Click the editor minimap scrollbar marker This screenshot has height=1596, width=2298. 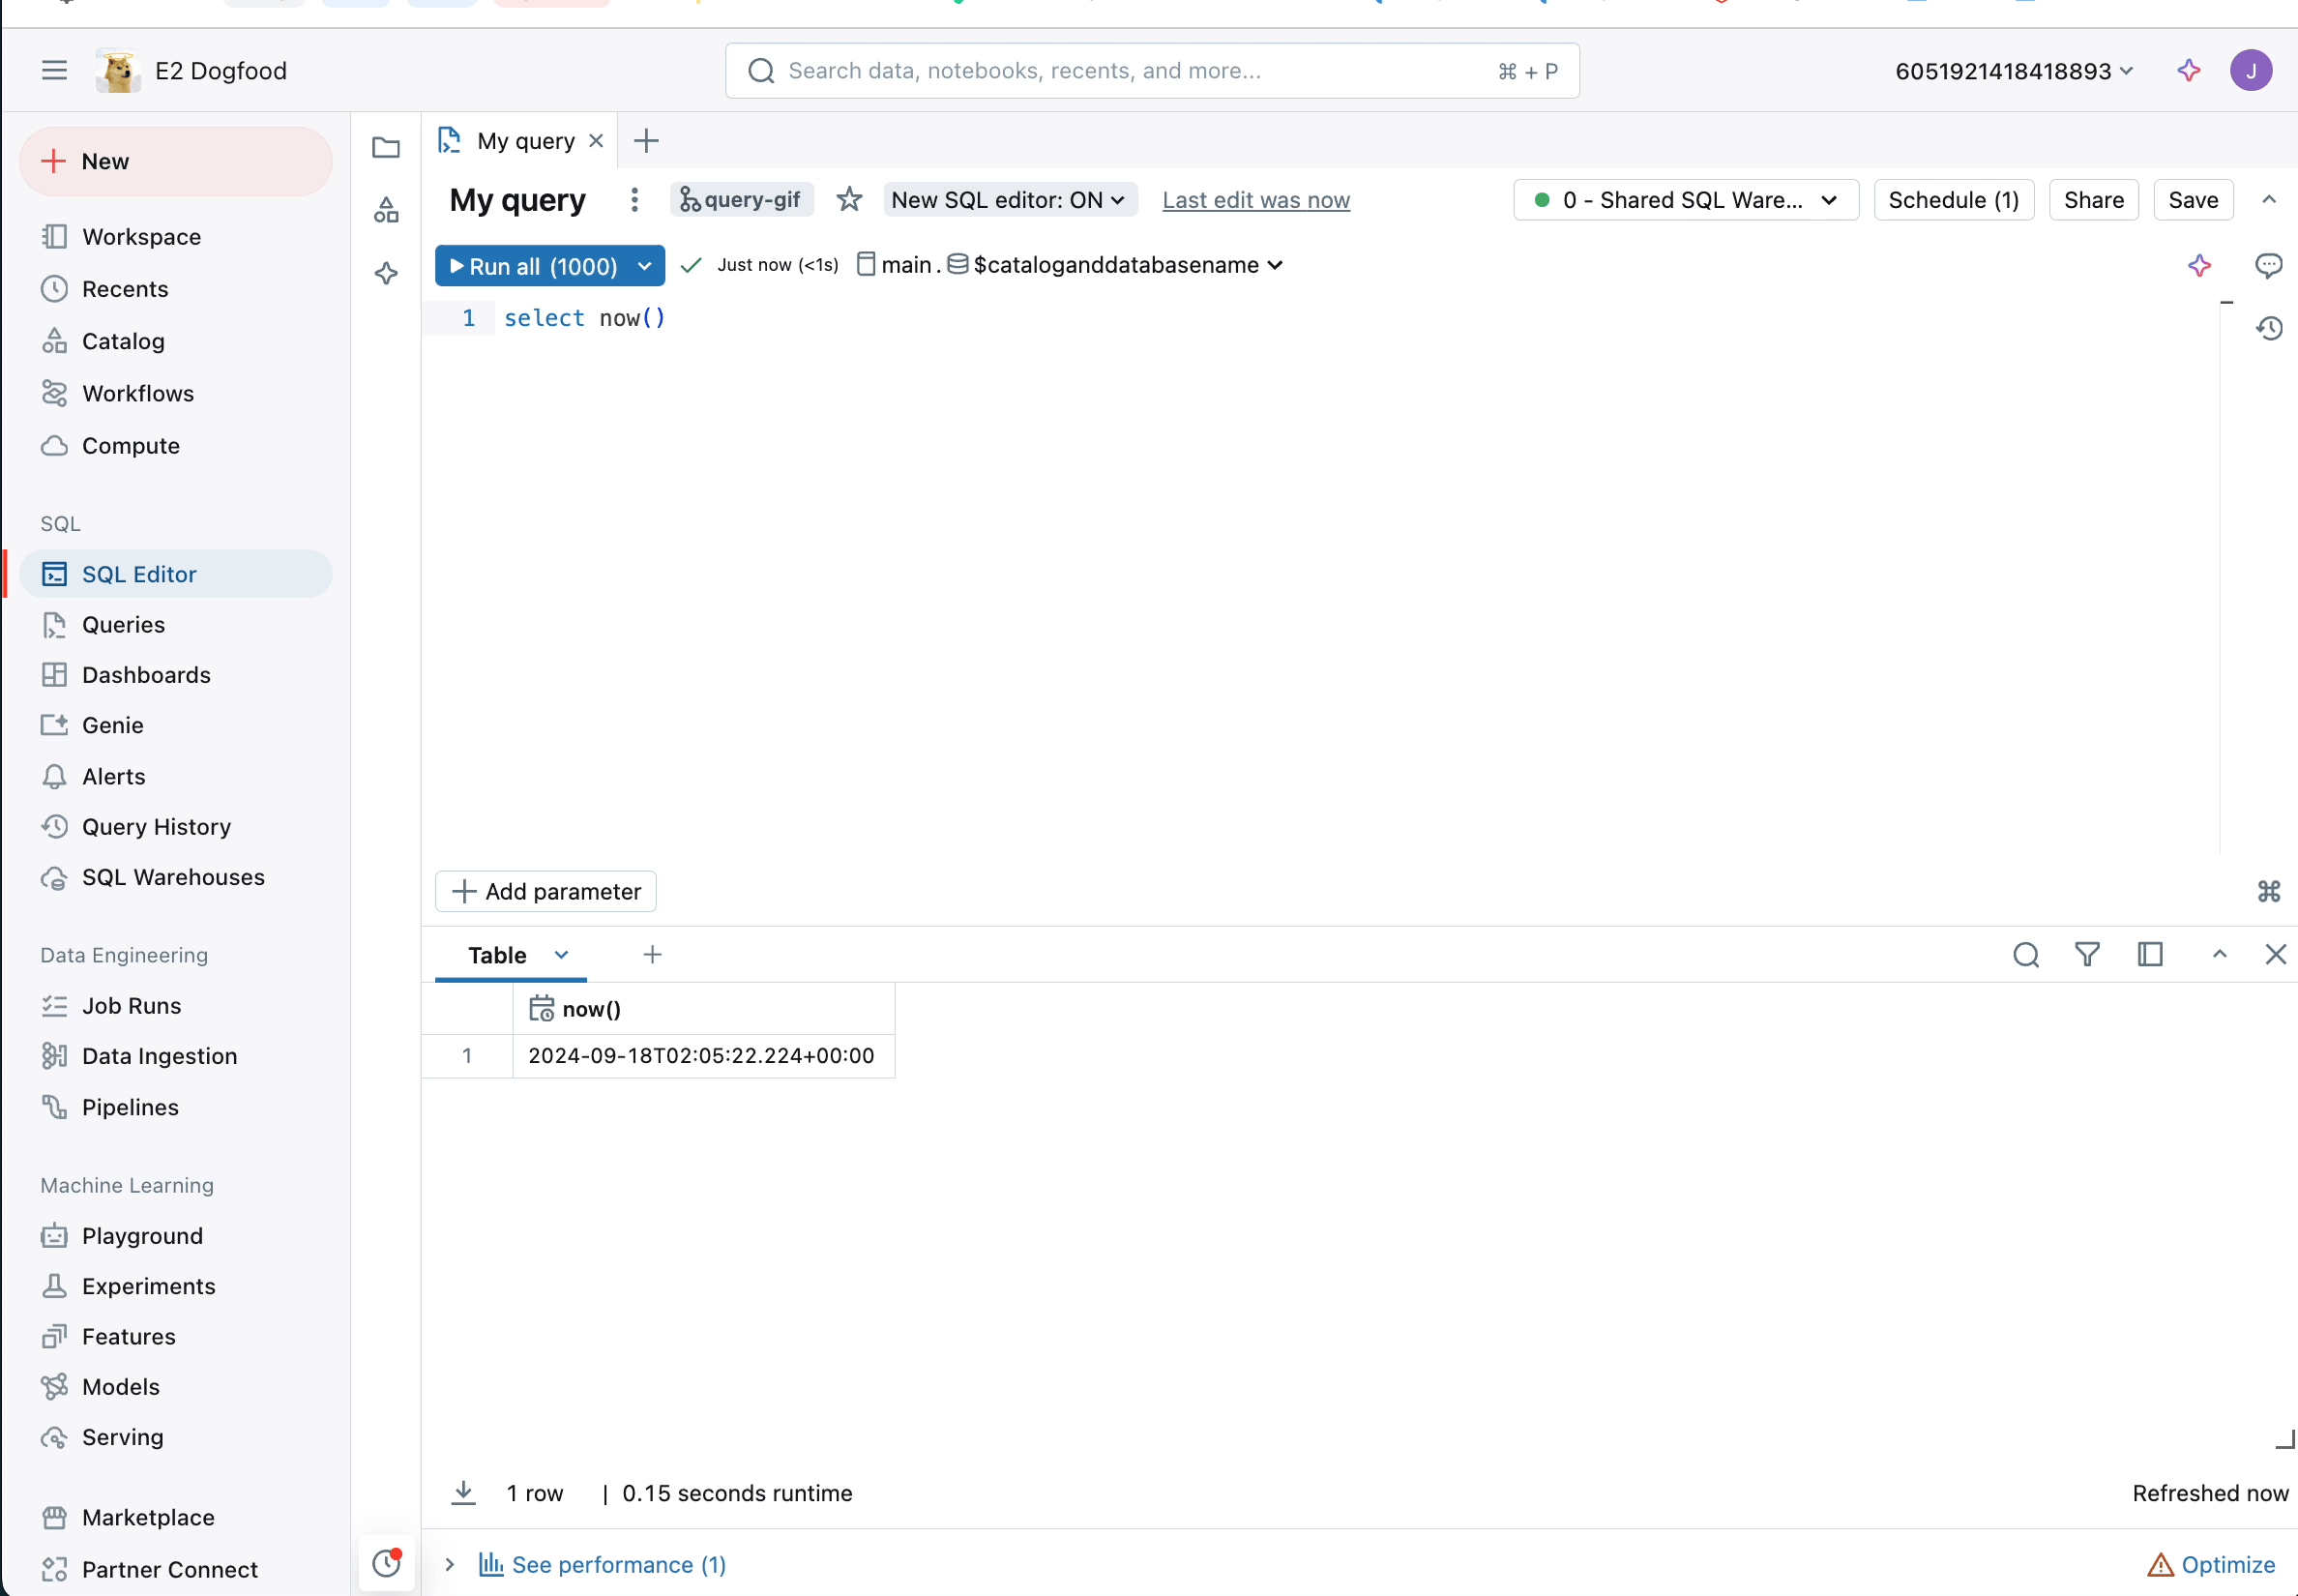tap(2226, 302)
